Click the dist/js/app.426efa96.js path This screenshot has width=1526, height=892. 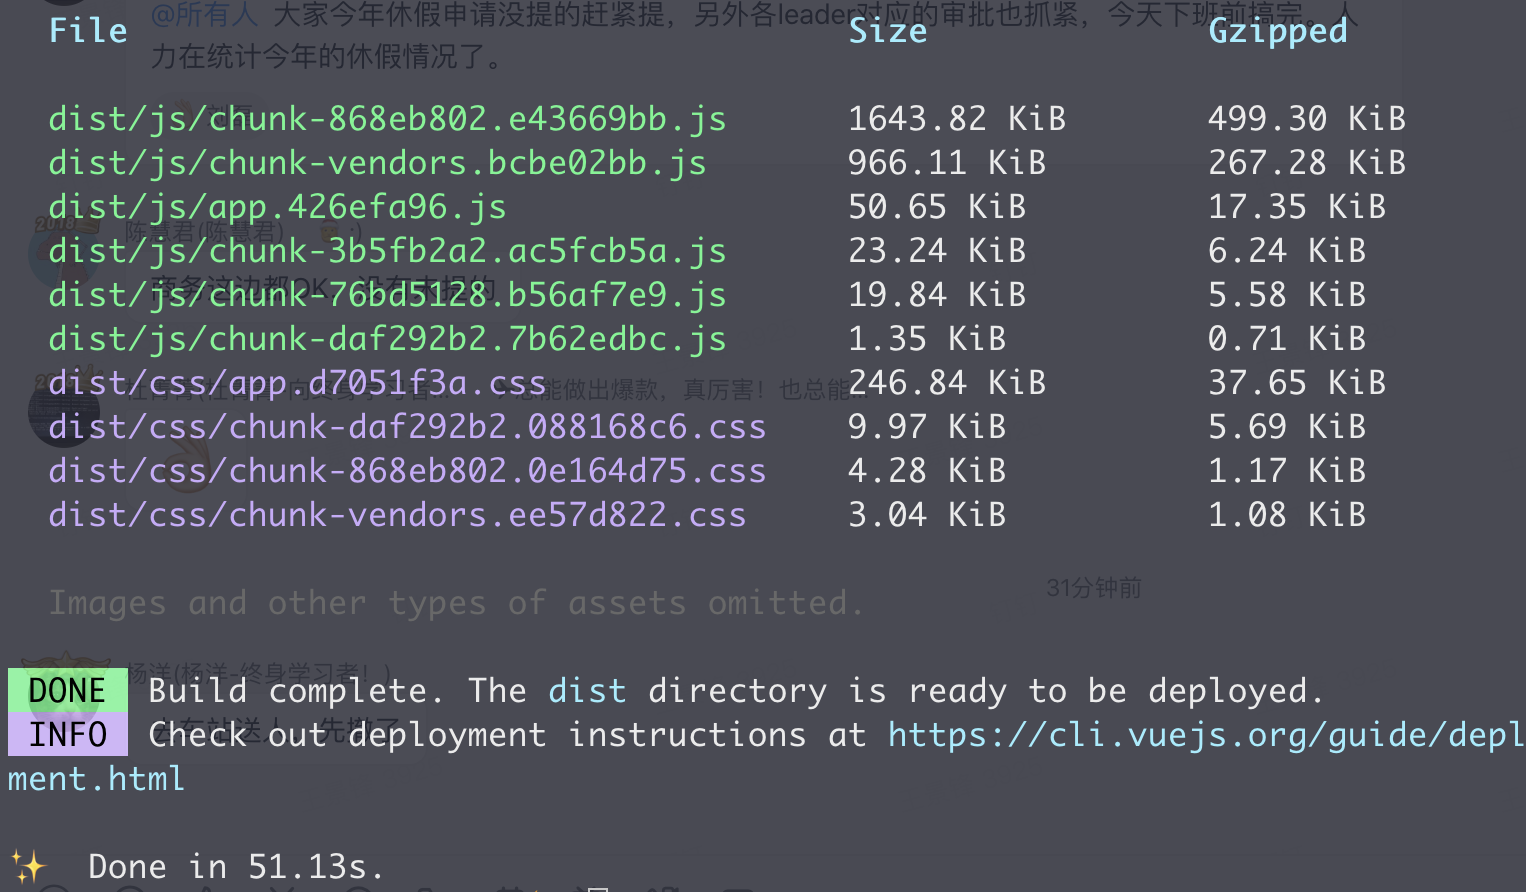277,207
